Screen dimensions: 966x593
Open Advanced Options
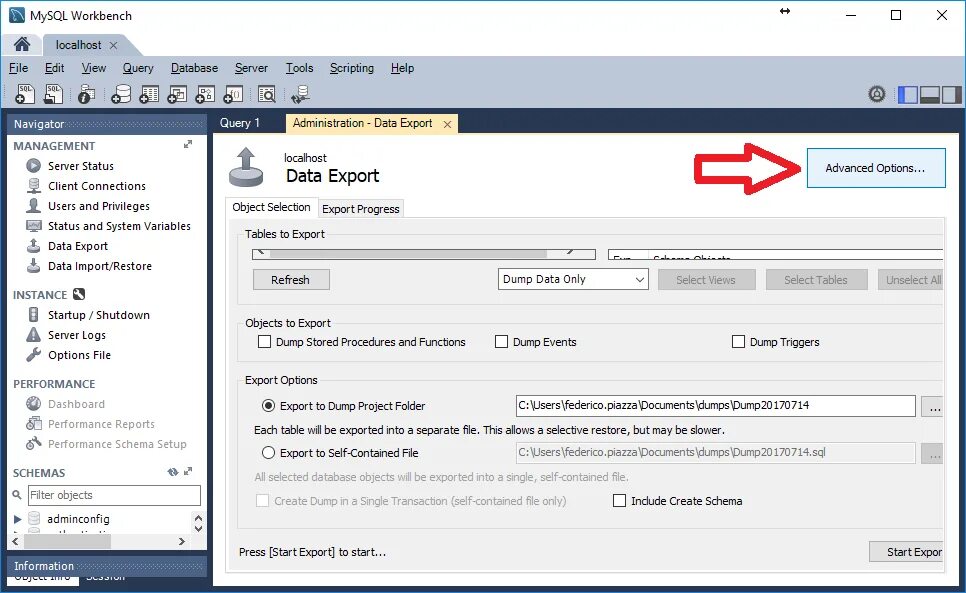875,168
